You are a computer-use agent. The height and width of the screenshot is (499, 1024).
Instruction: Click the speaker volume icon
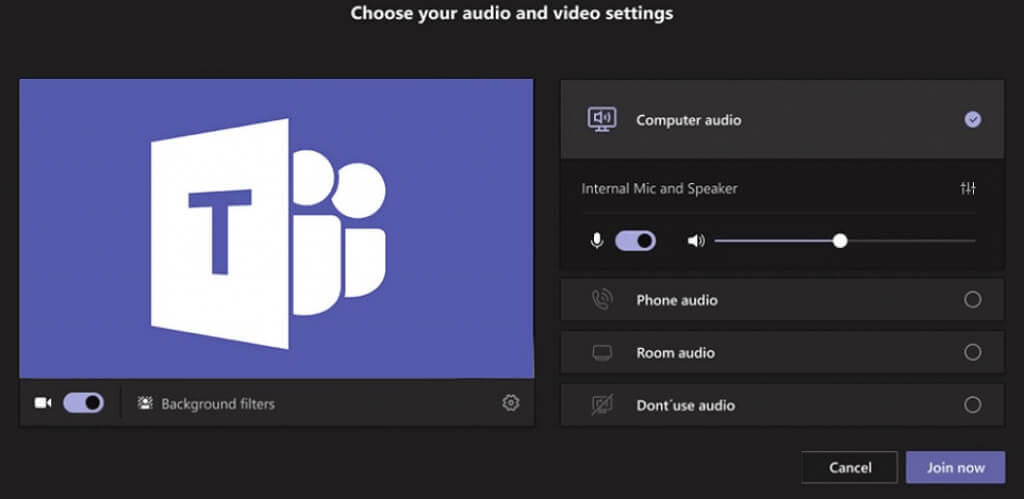point(696,241)
